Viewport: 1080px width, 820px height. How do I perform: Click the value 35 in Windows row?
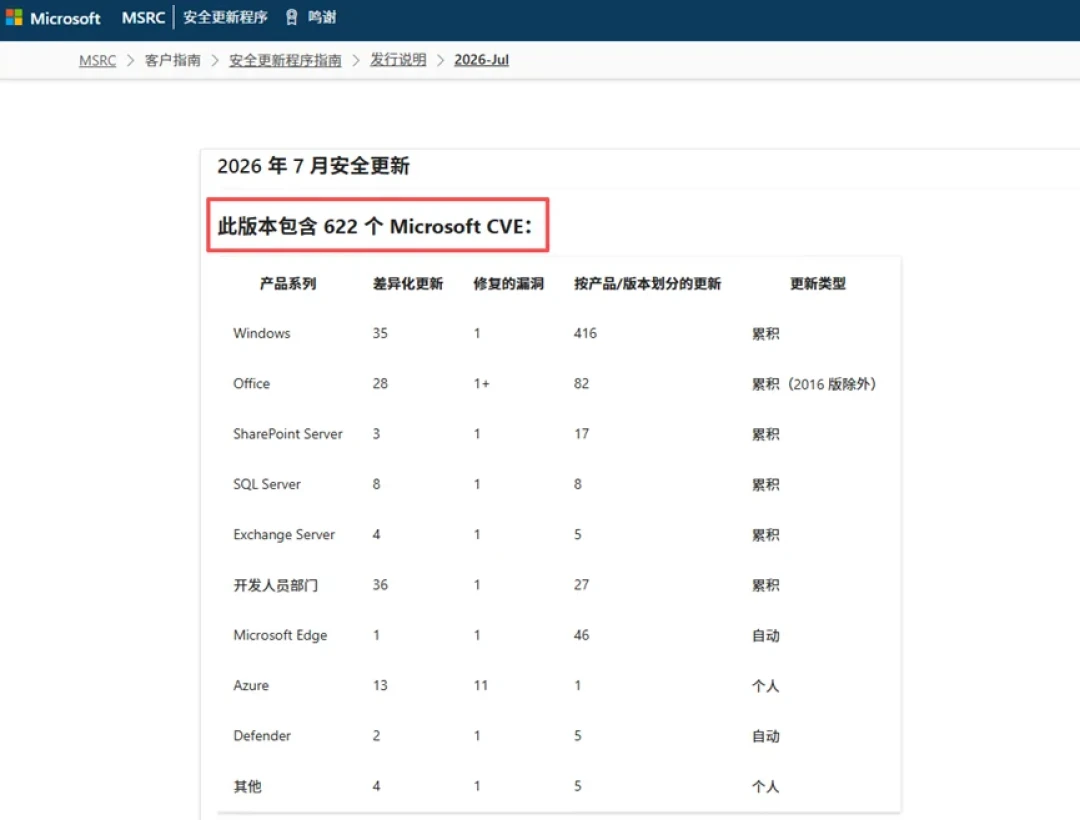(380, 333)
